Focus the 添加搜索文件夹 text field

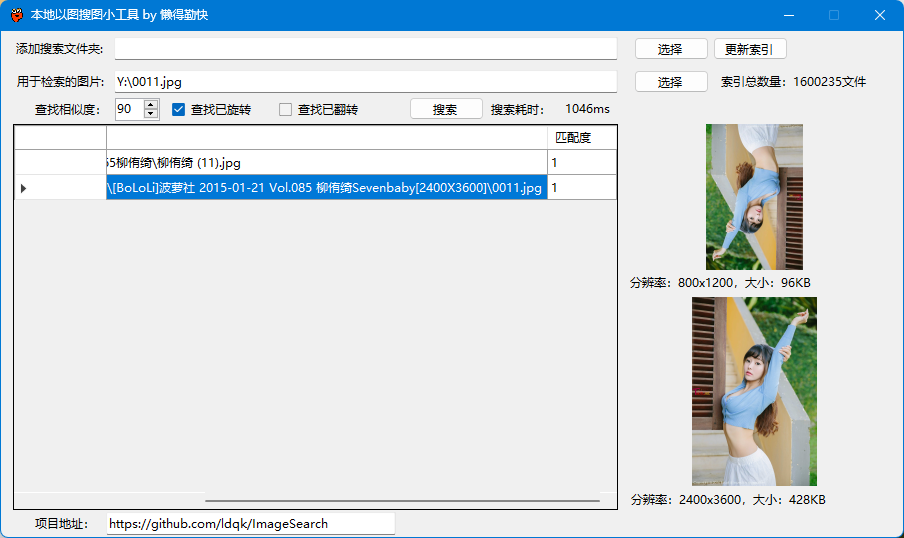365,49
